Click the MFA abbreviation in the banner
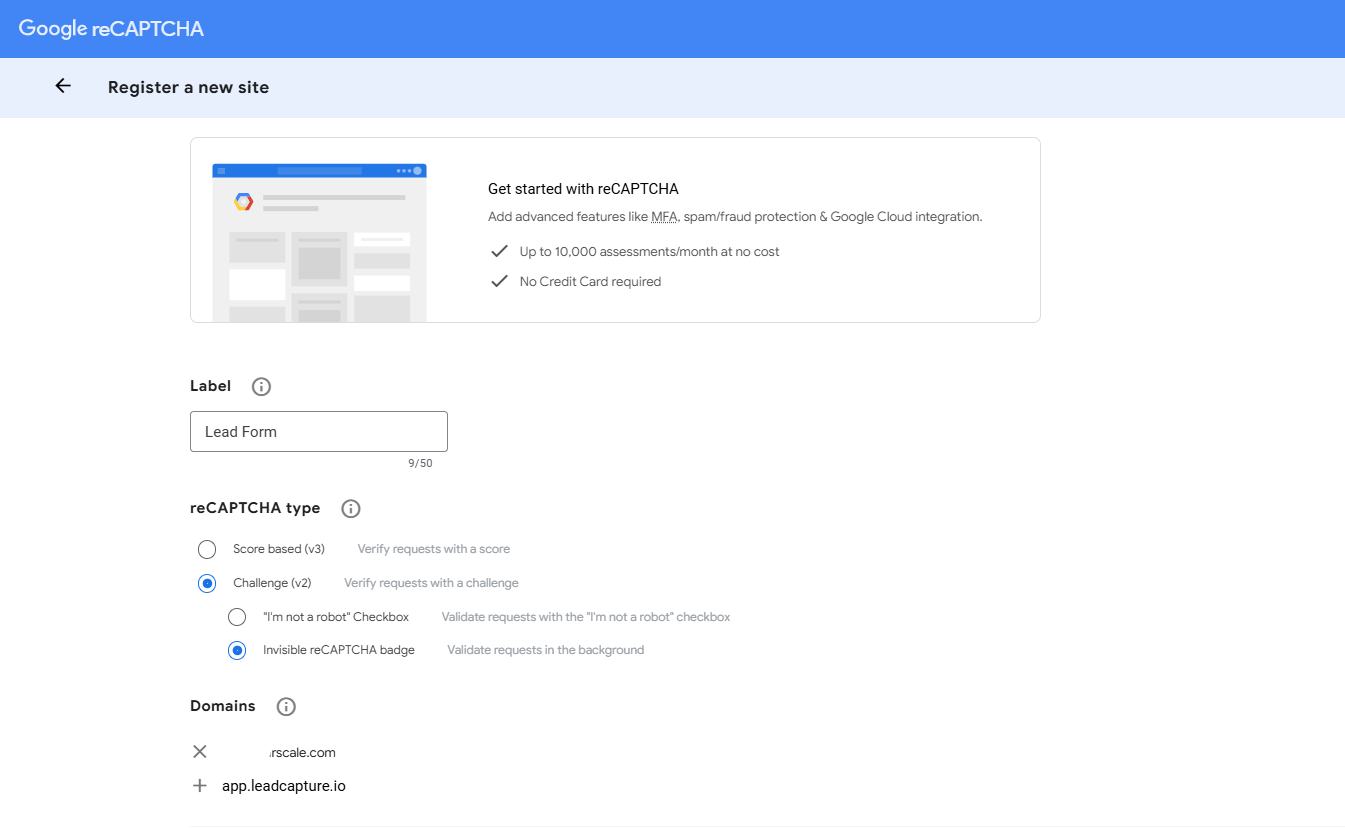This screenshot has height=828, width=1345. click(664, 217)
